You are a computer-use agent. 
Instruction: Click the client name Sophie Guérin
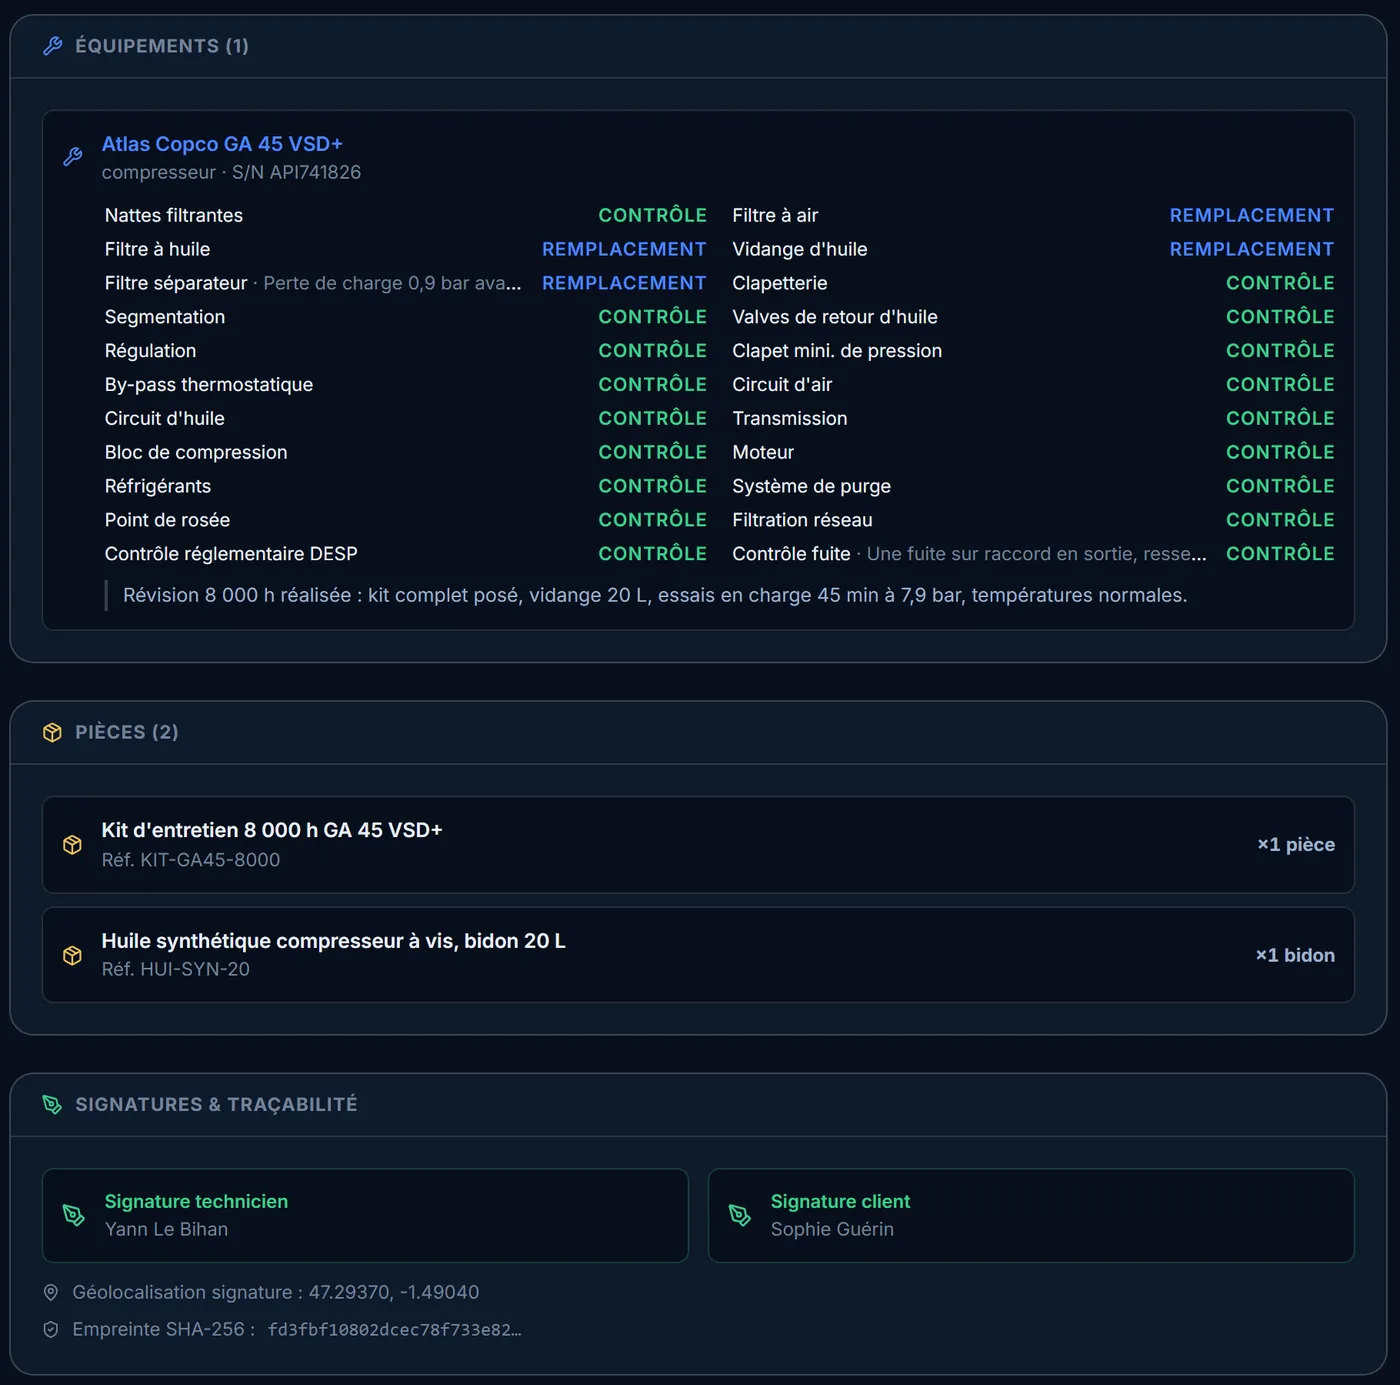[x=832, y=1229]
